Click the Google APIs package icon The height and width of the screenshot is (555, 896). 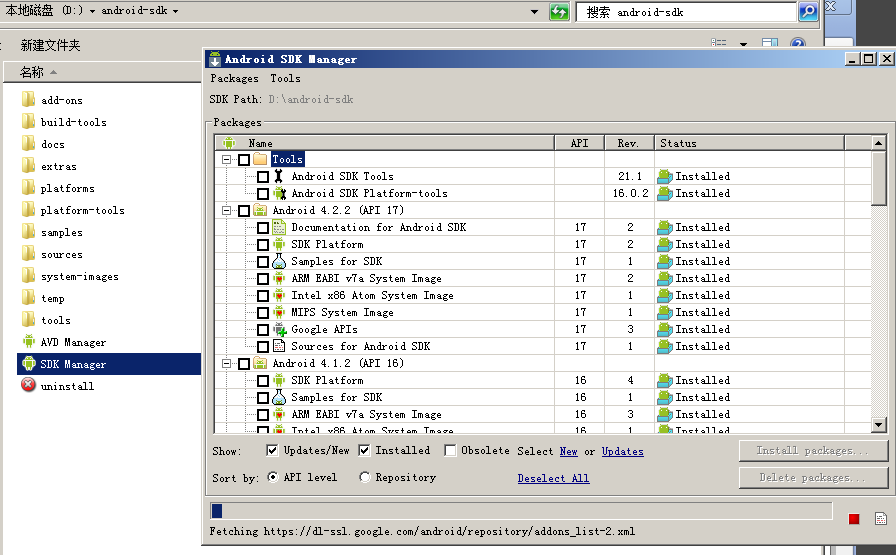click(x=279, y=330)
